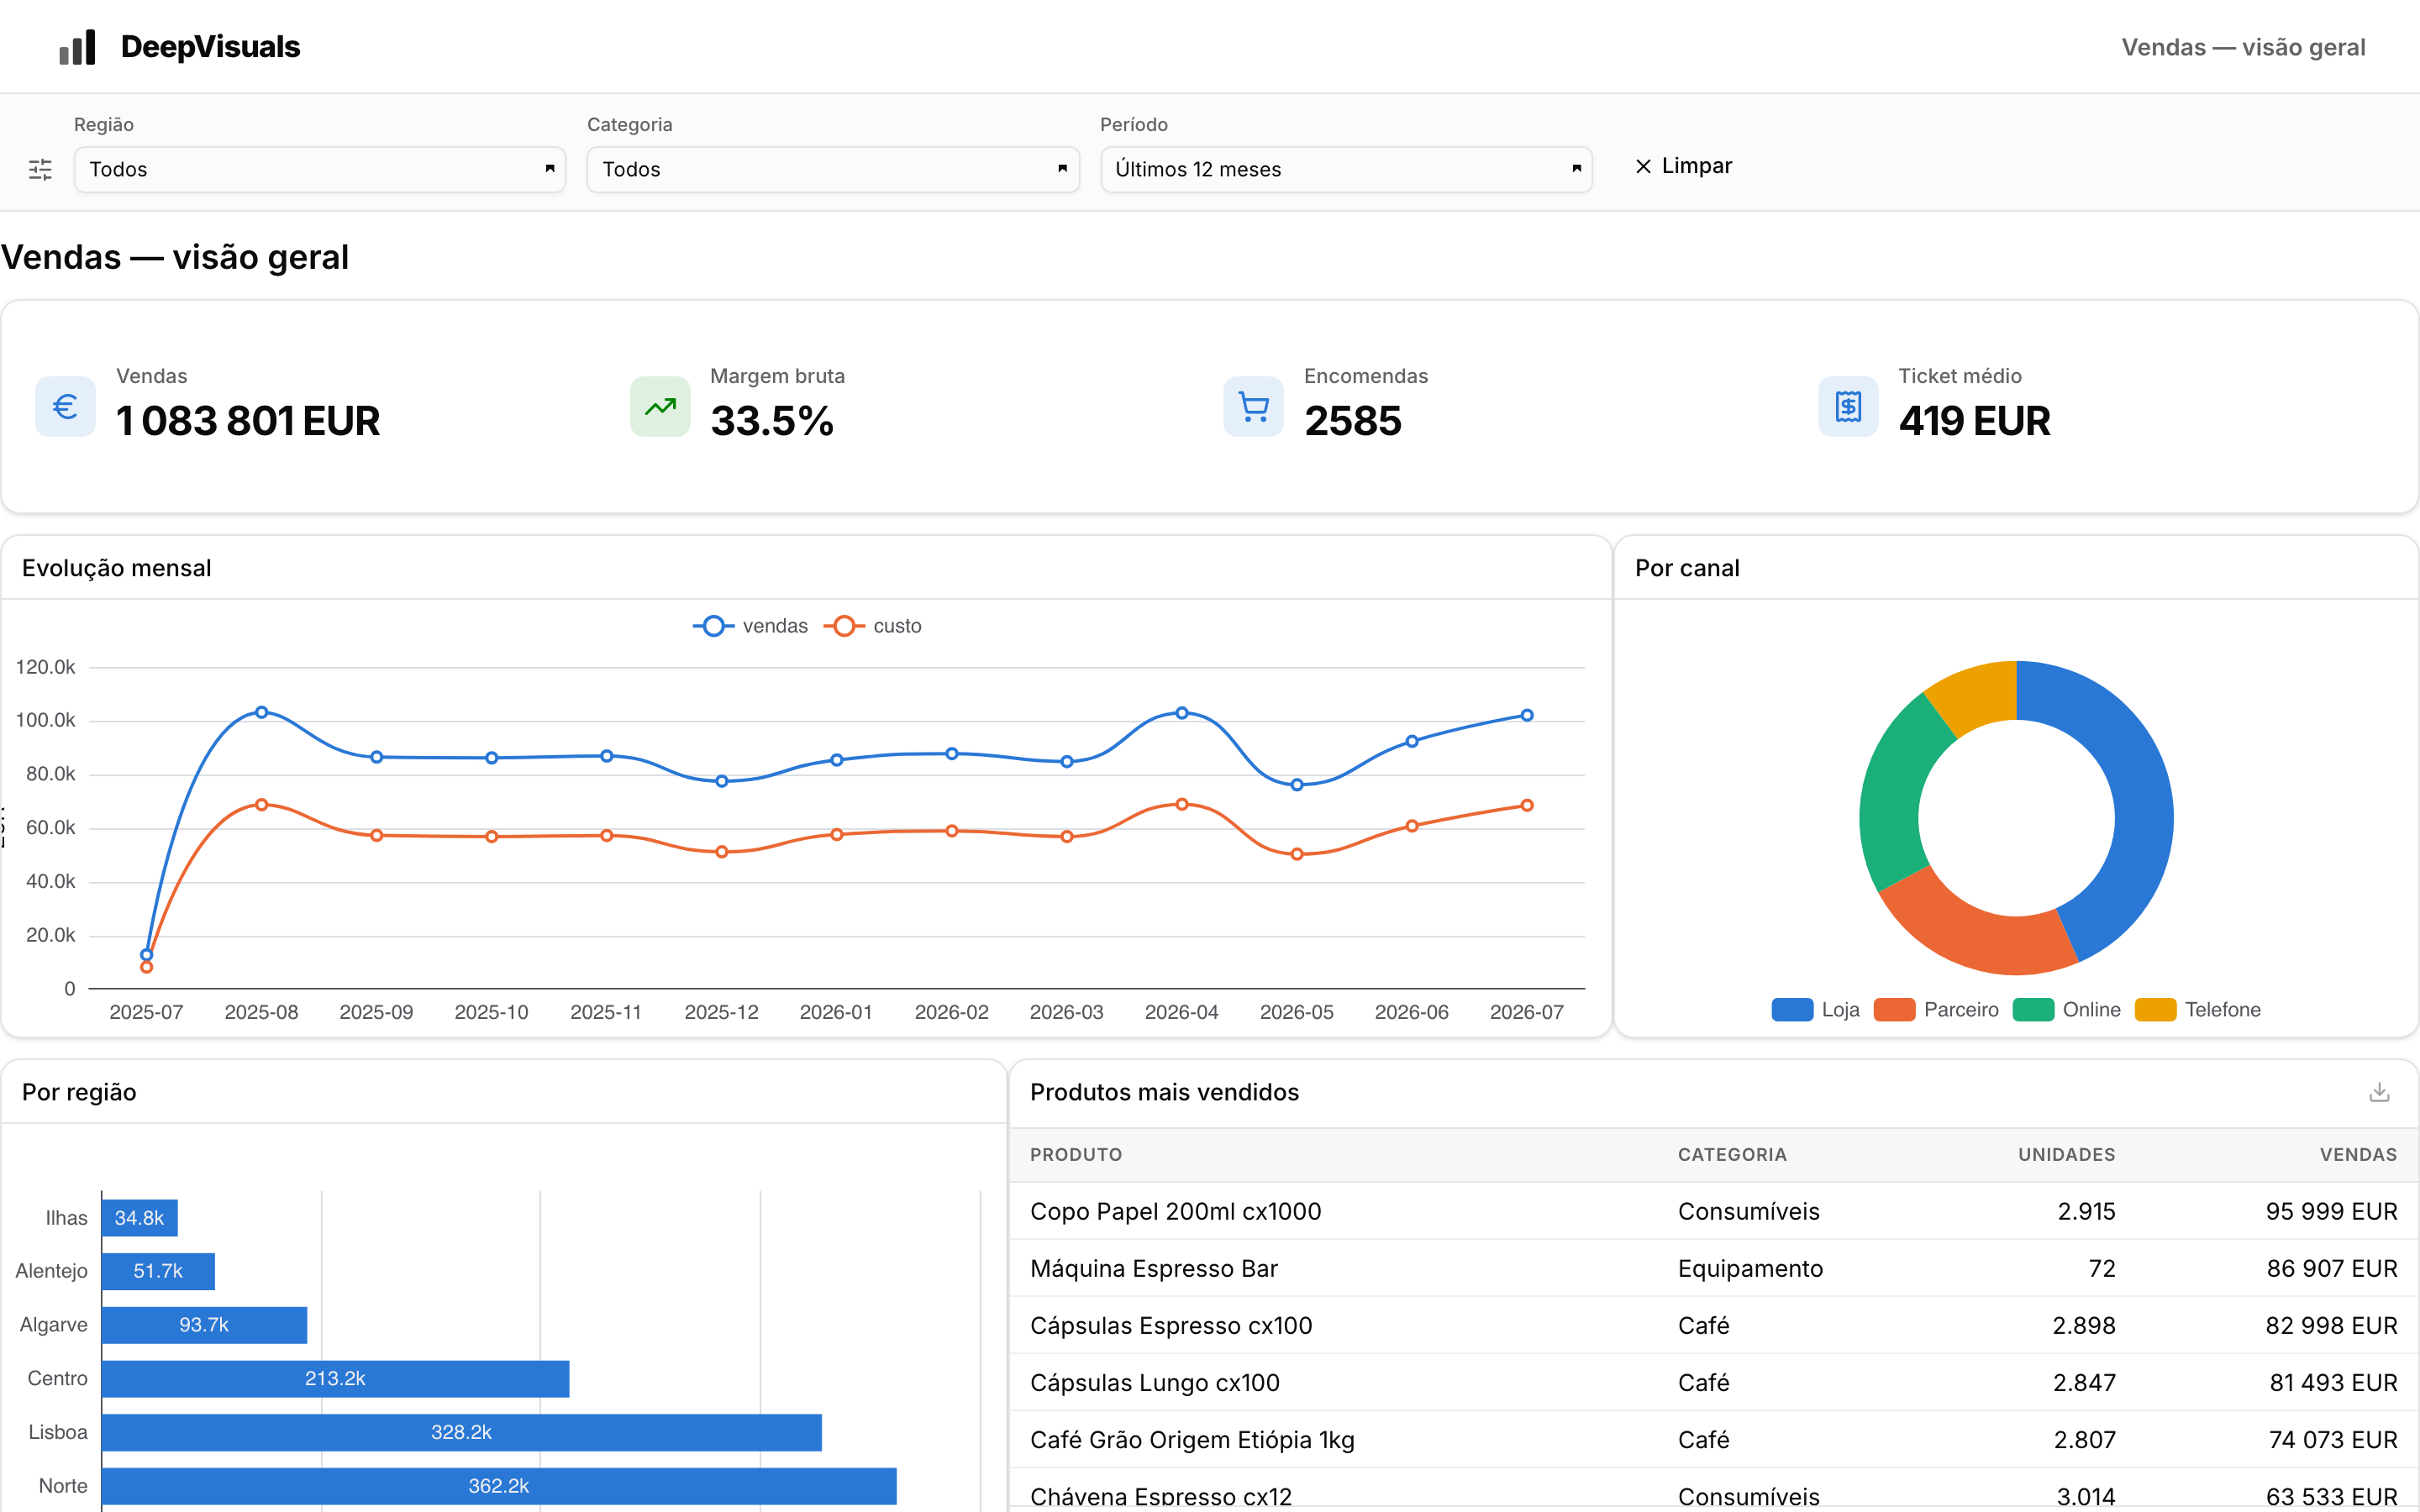This screenshot has height=1512, width=2420.
Task: Click the Centro 213.2k bar
Action: pos(335,1379)
